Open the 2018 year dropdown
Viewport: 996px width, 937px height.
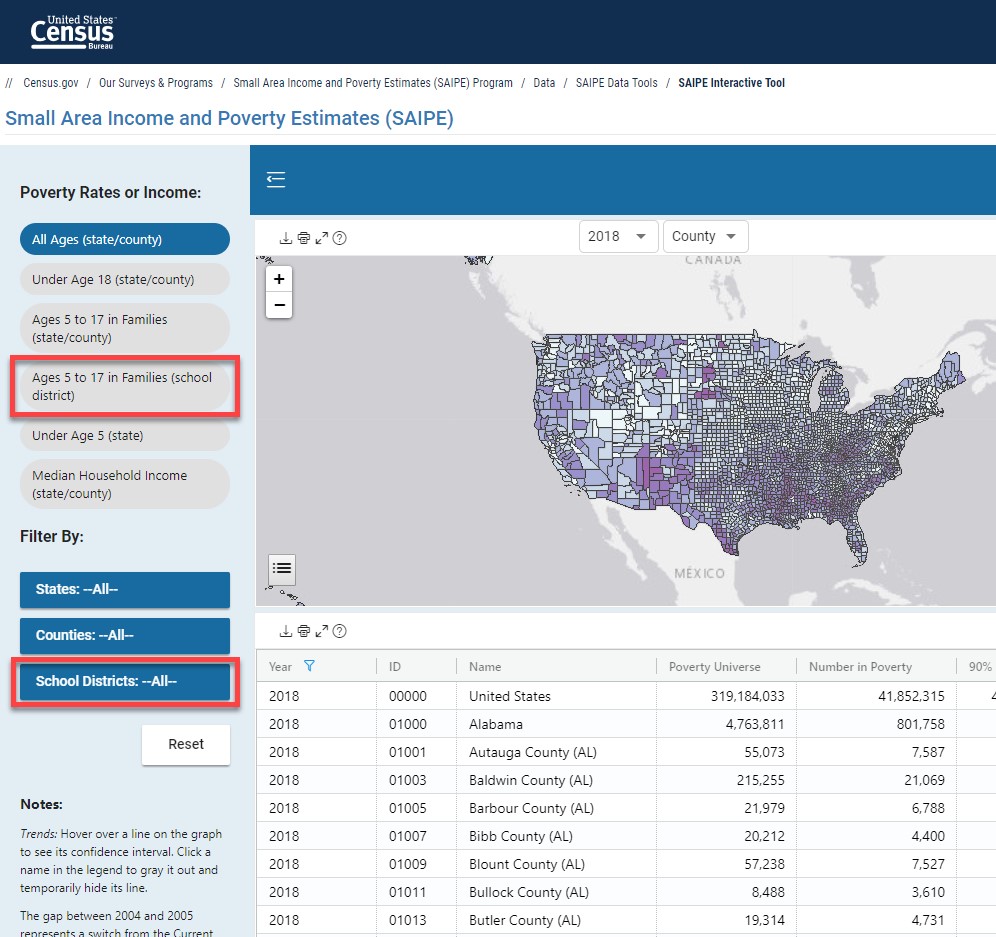[x=618, y=236]
